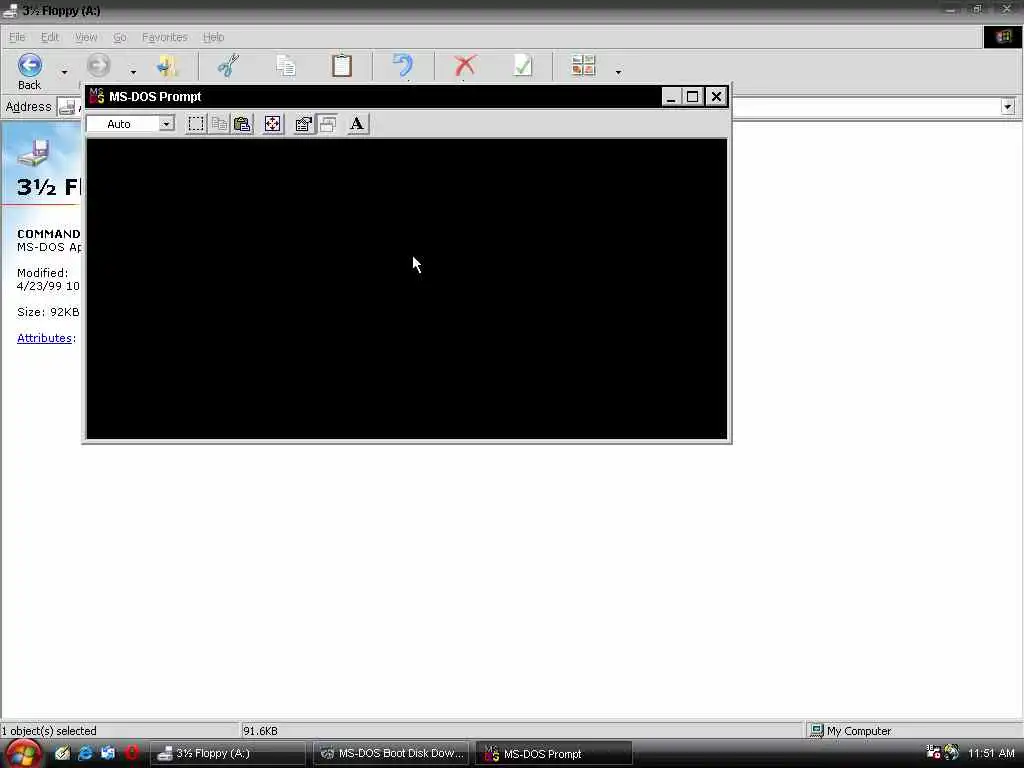
Task: Click the Paste icon in MS-DOS Prompt toolbar
Action: coord(242,124)
